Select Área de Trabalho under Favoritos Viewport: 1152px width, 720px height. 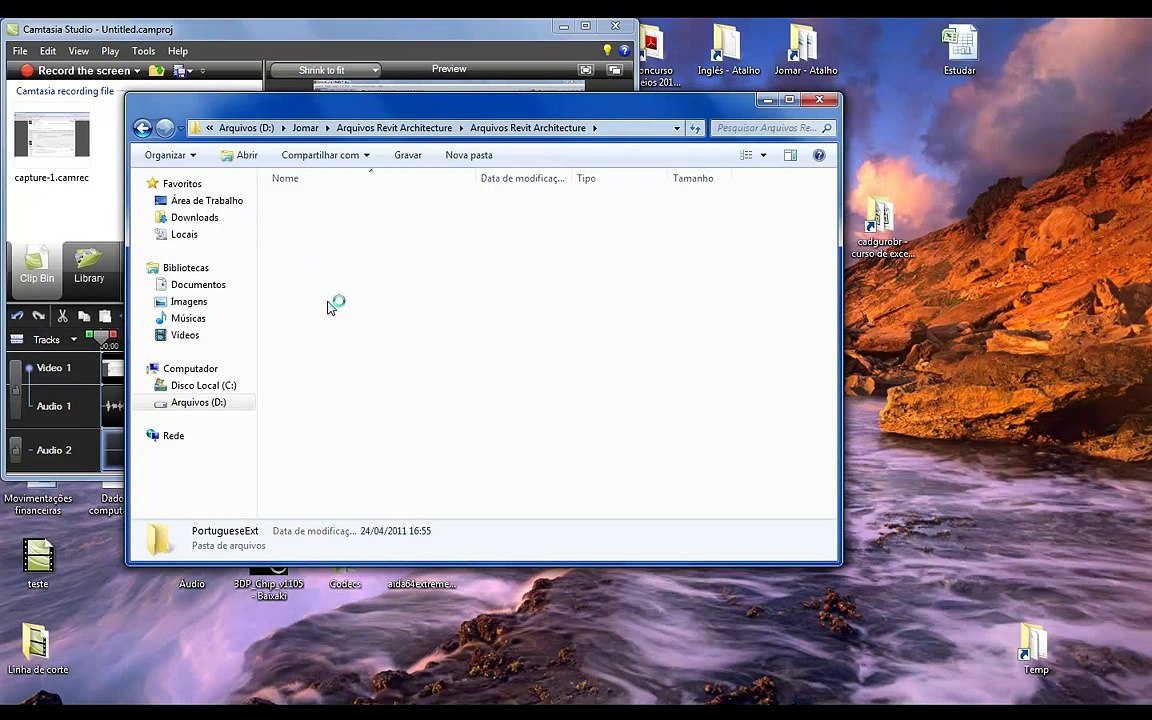point(198,201)
